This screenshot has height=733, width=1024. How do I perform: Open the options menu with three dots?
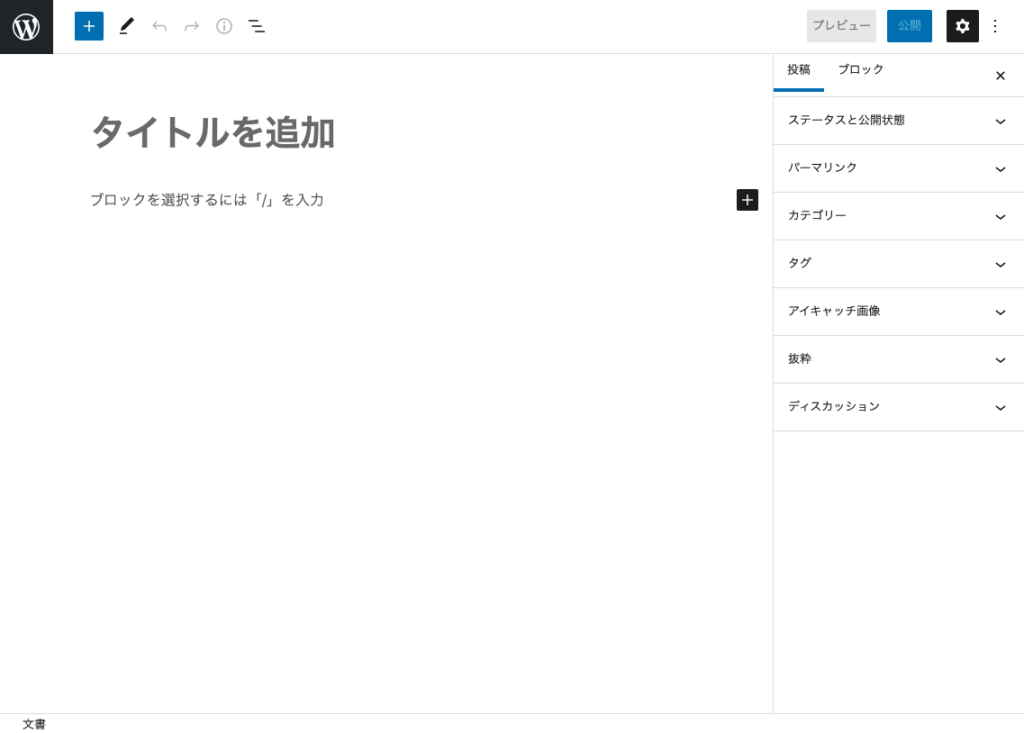pos(995,26)
